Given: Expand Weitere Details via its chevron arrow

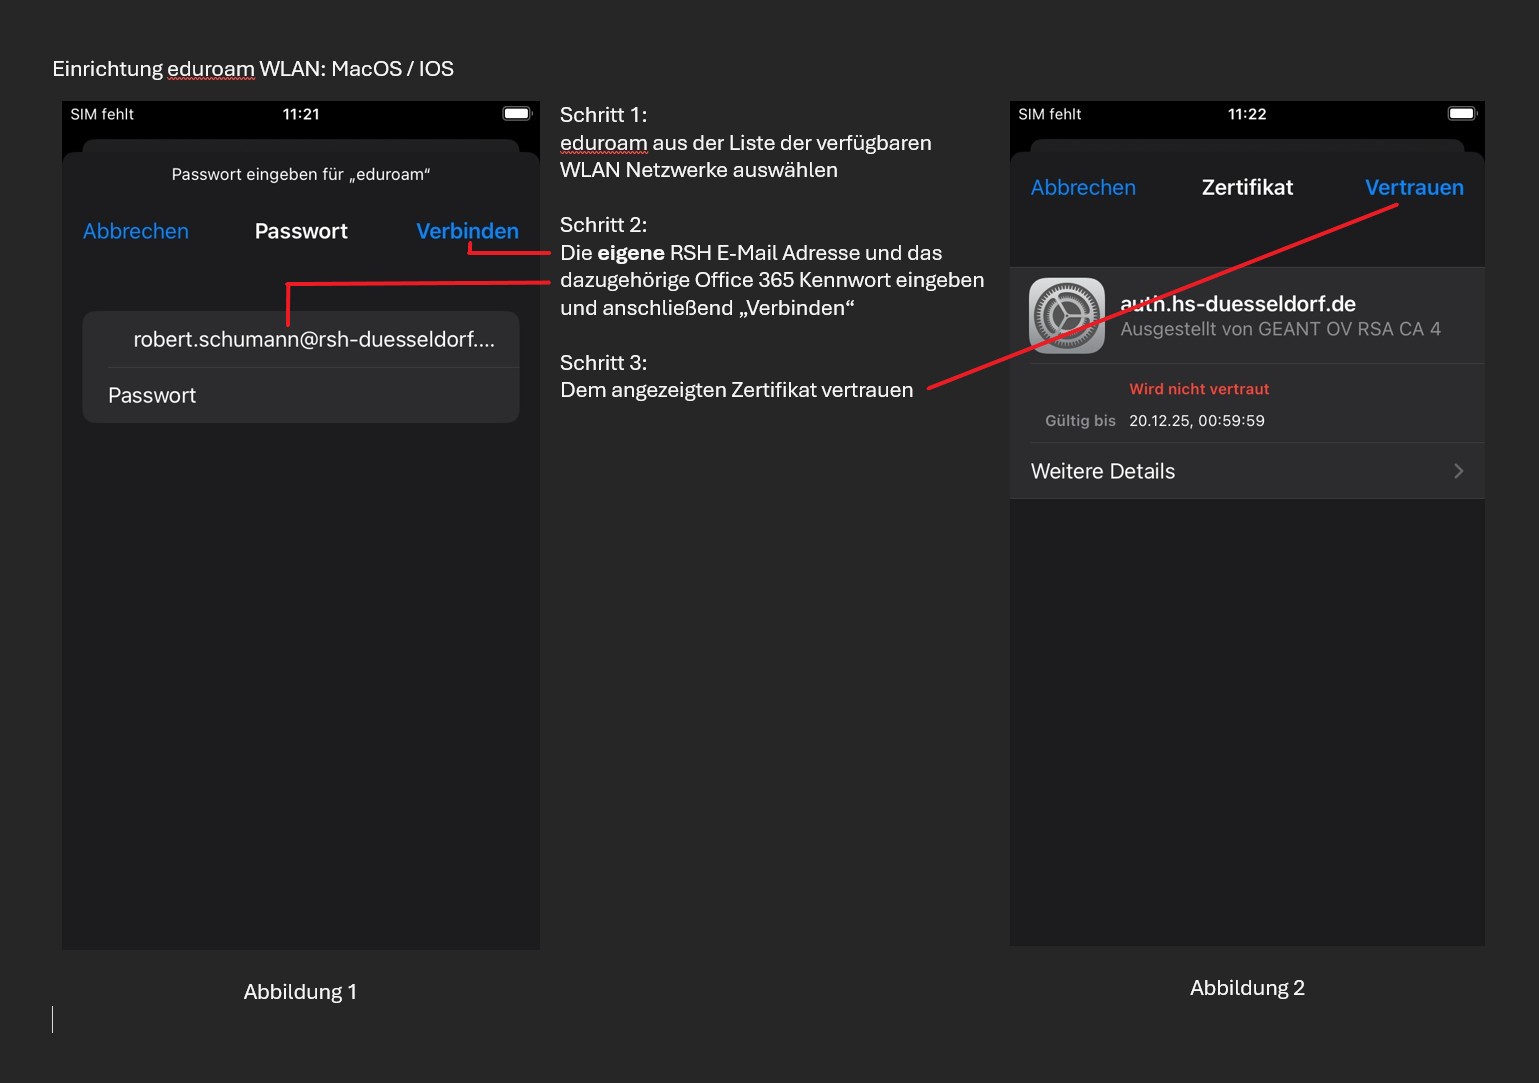Looking at the screenshot, I should point(1458,471).
